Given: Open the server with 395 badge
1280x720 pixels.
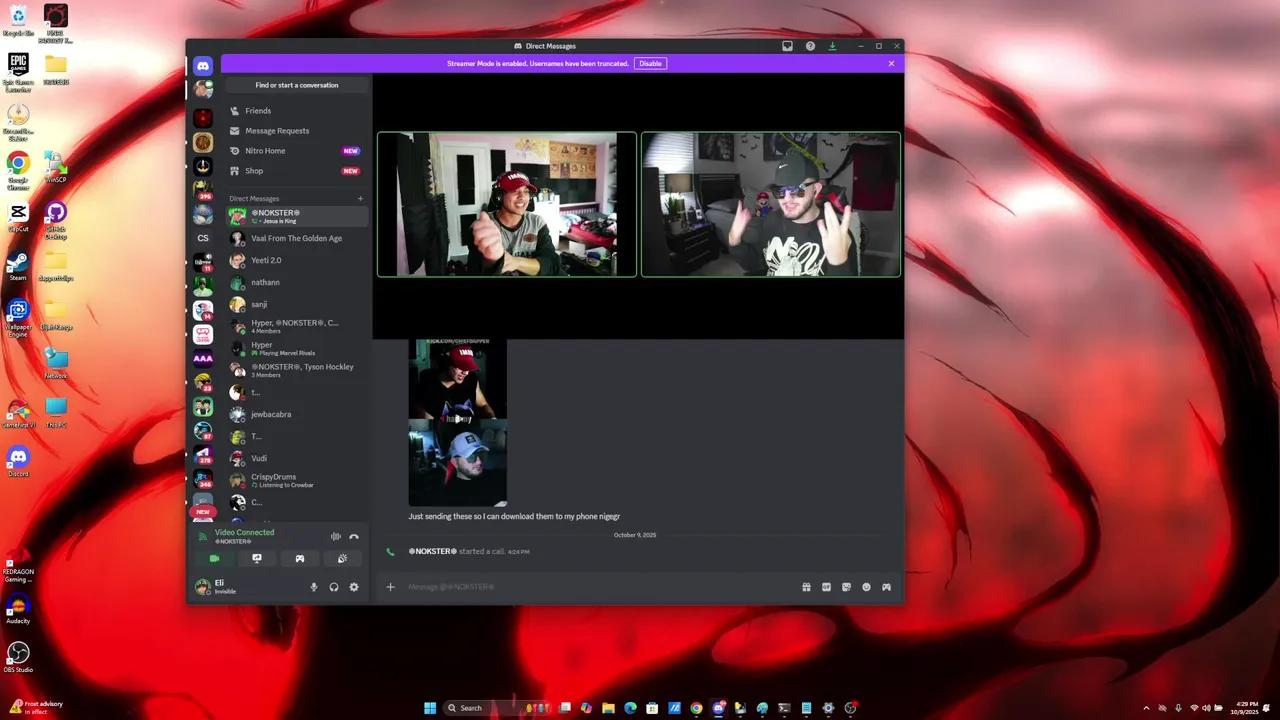Looking at the screenshot, I should (203, 189).
